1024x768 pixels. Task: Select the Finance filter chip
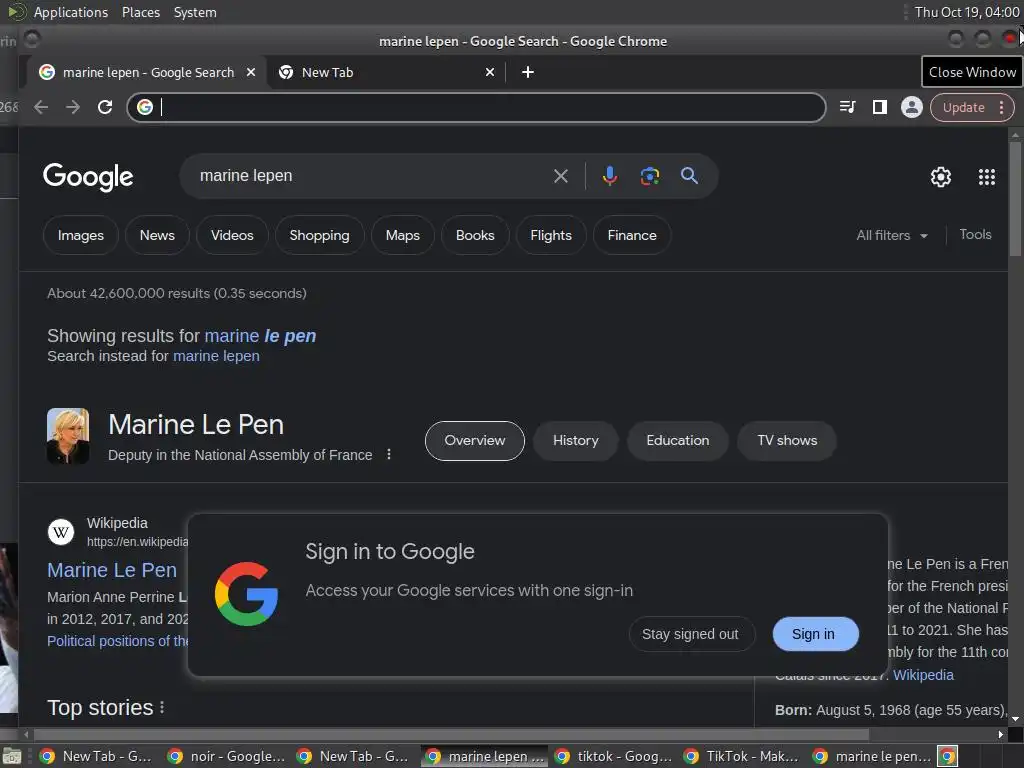tap(632, 236)
